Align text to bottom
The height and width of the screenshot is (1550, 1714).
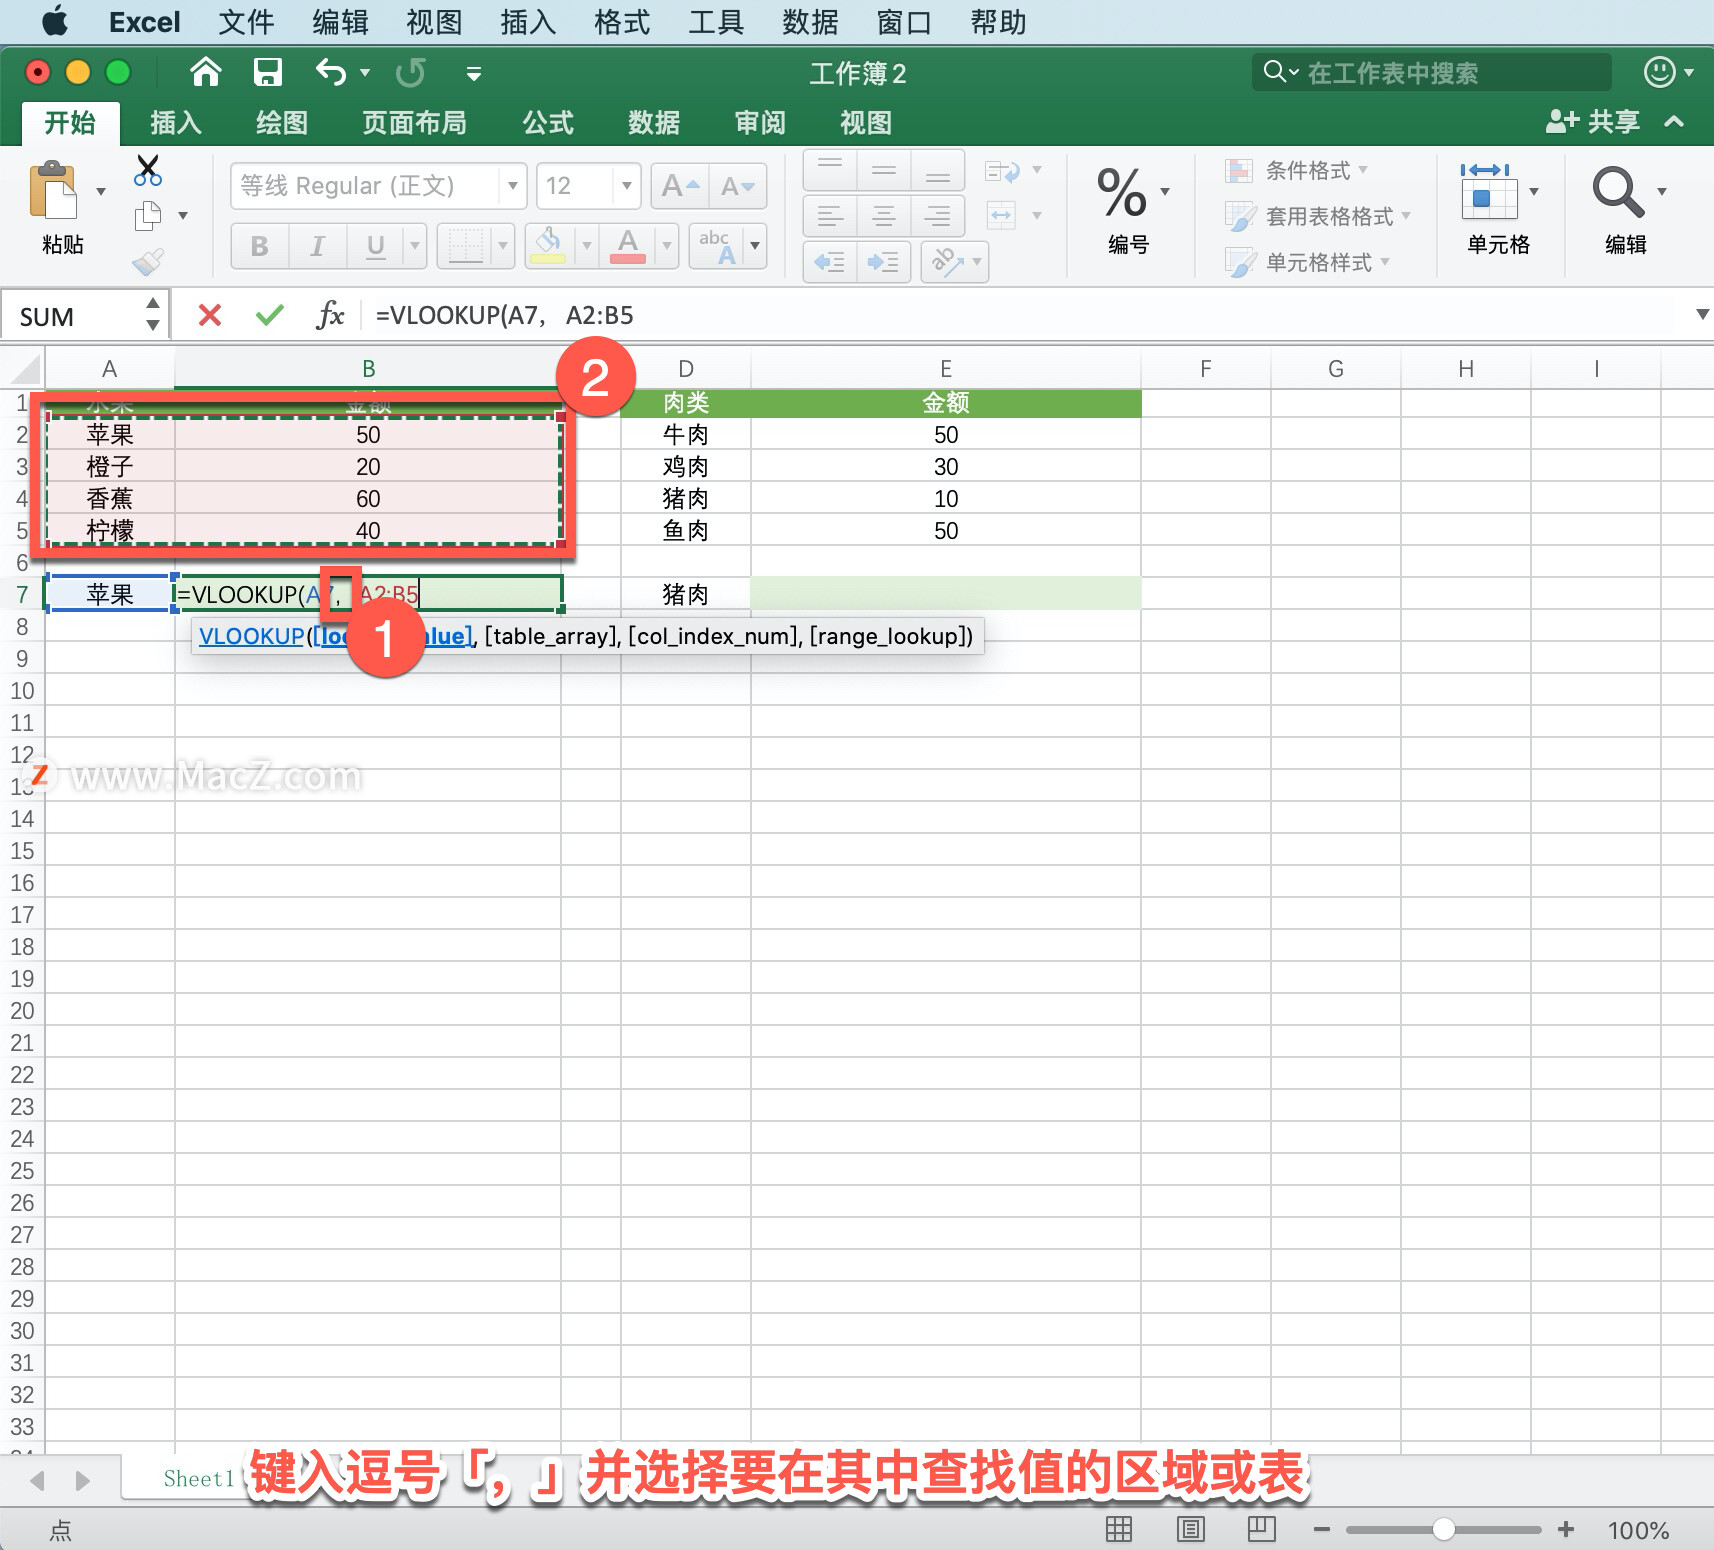tap(937, 171)
